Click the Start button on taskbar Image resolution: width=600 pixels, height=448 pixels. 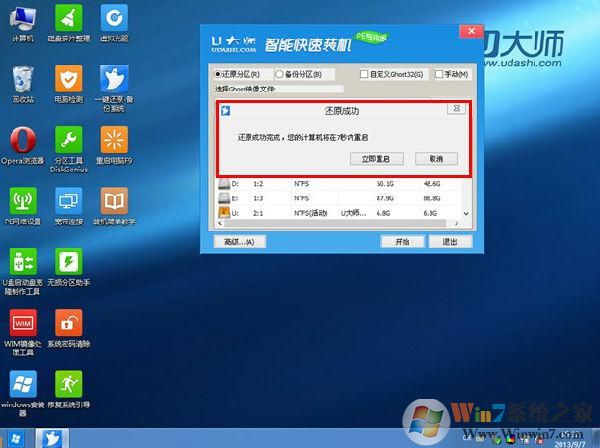16,438
